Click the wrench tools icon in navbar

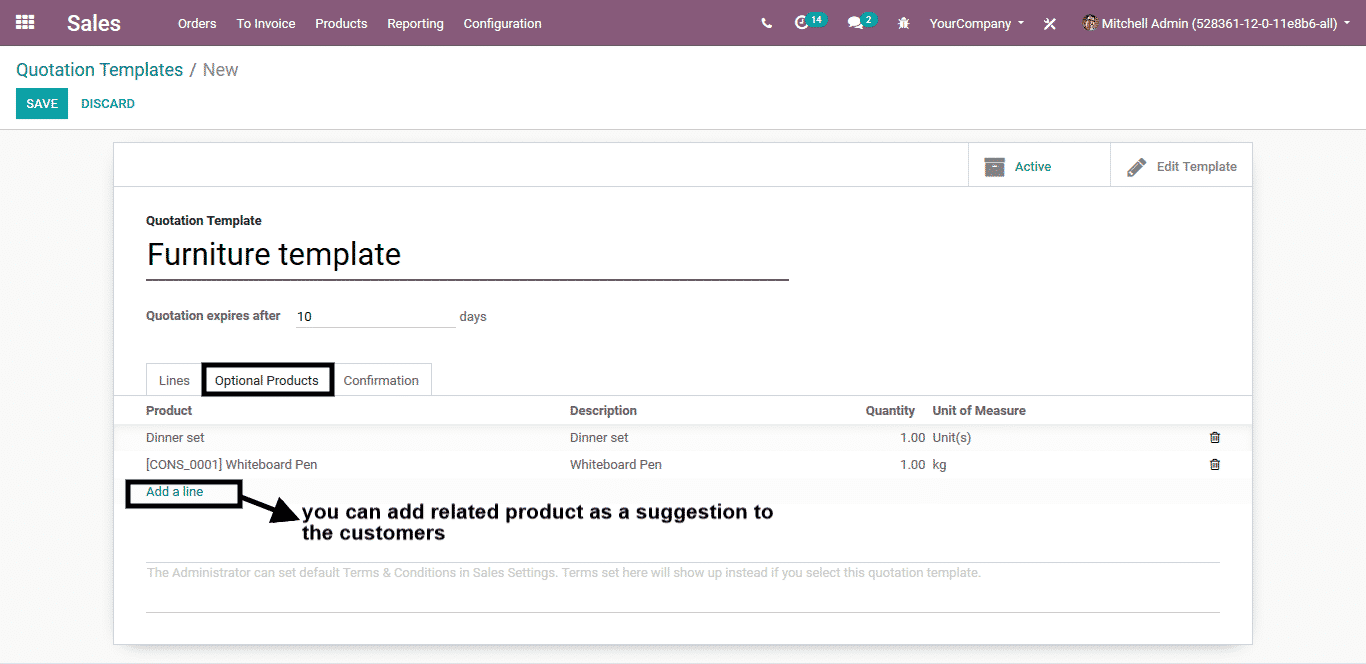click(1050, 23)
